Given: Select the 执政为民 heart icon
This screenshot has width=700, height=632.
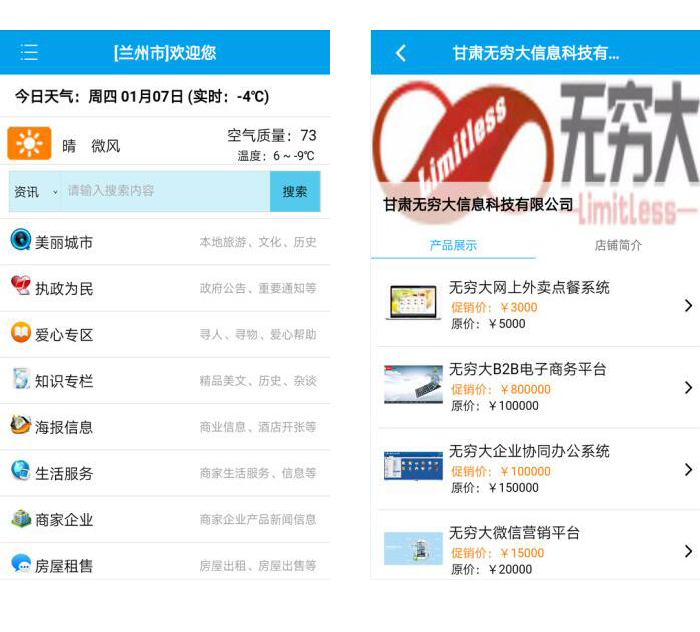Looking at the screenshot, I should point(21,287).
